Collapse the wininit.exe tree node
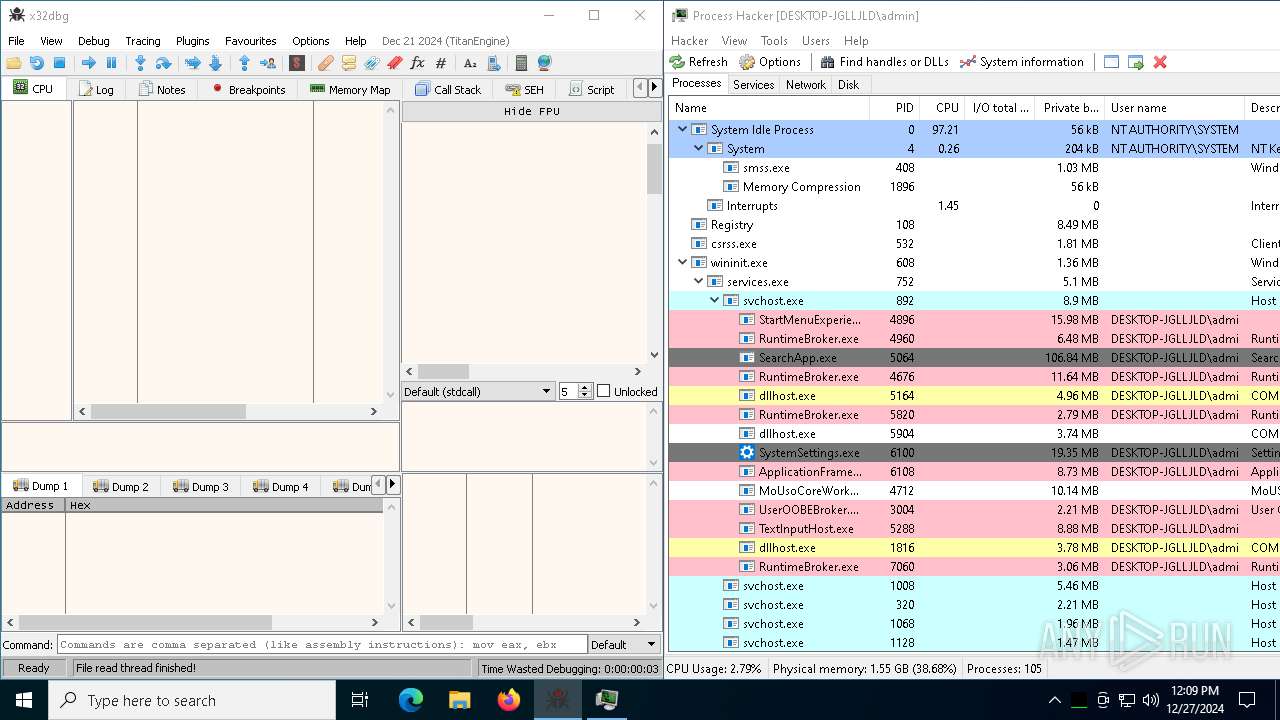This screenshot has width=1280, height=720. [683, 262]
